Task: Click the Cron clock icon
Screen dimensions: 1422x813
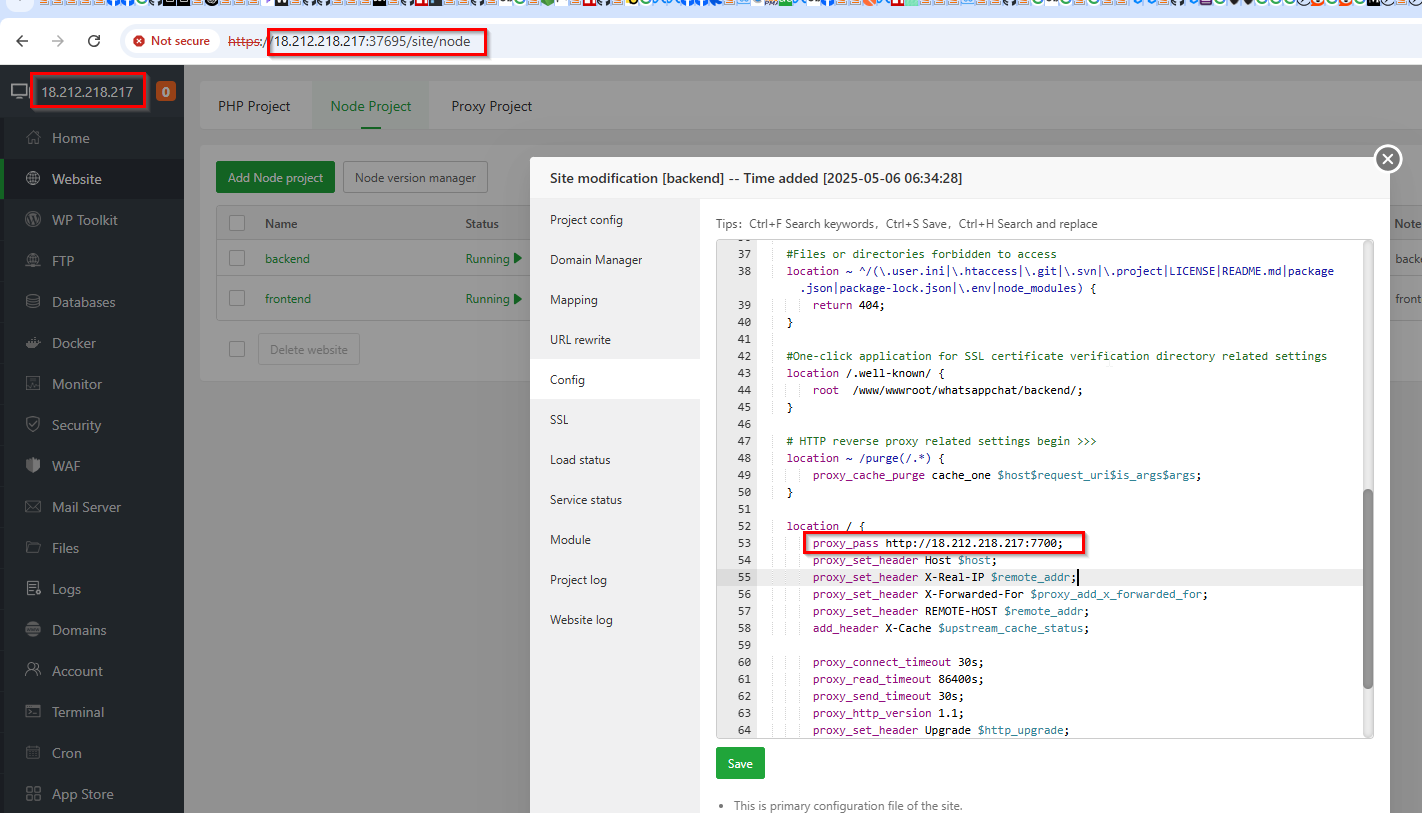Action: [x=33, y=753]
